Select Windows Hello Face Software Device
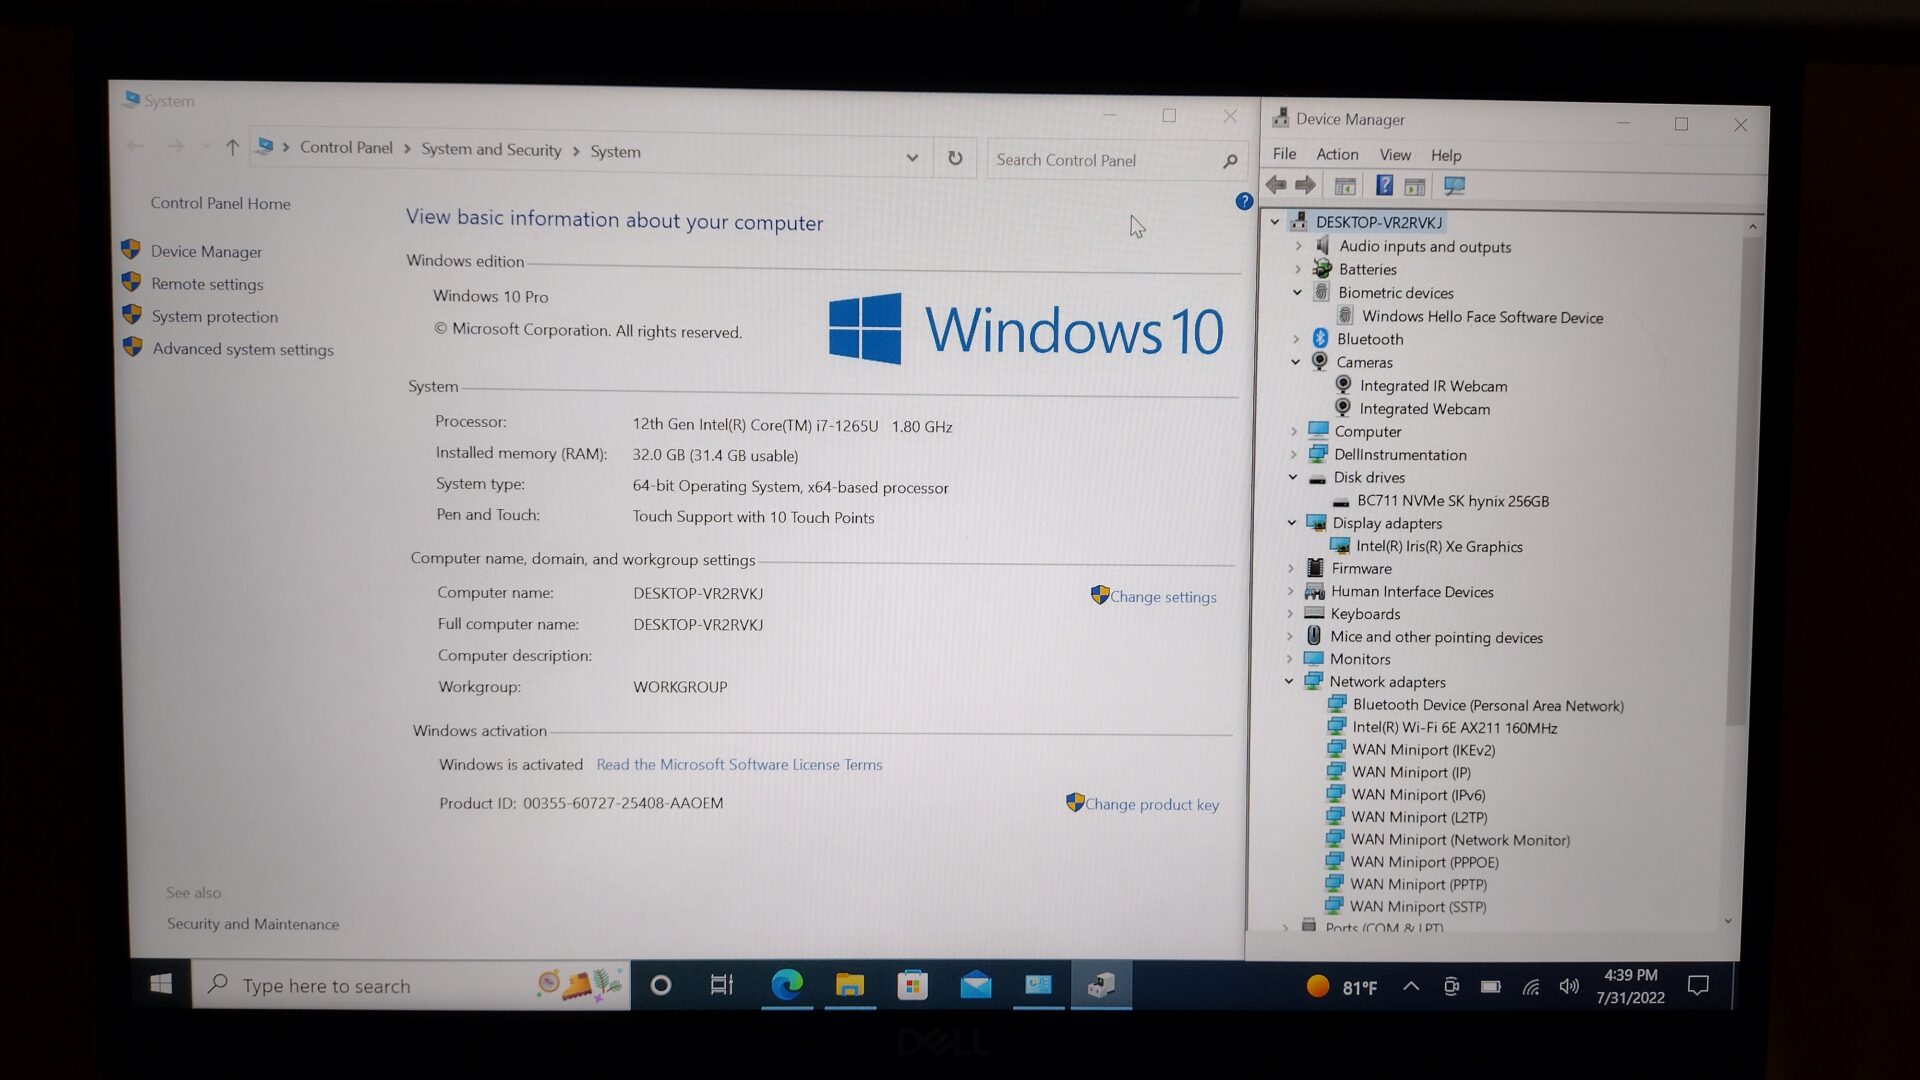 coord(1482,317)
